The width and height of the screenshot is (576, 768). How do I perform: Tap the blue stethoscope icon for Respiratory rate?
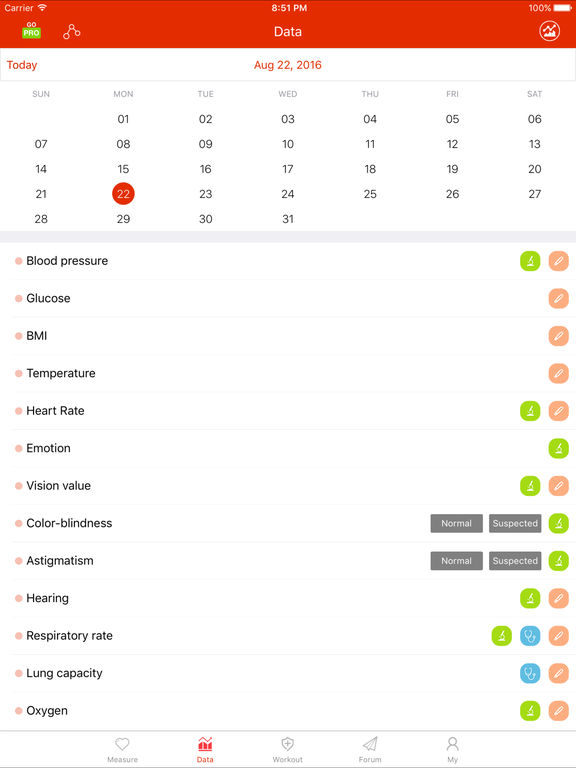point(530,636)
